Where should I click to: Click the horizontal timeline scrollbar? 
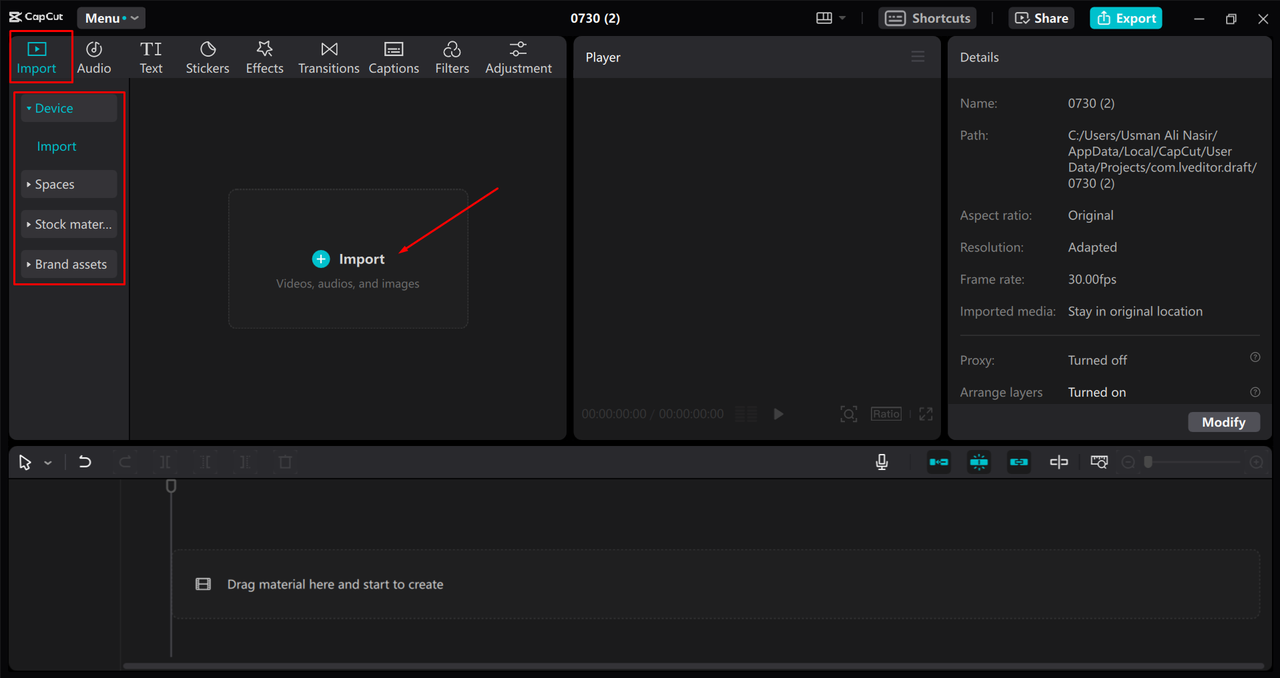point(691,665)
